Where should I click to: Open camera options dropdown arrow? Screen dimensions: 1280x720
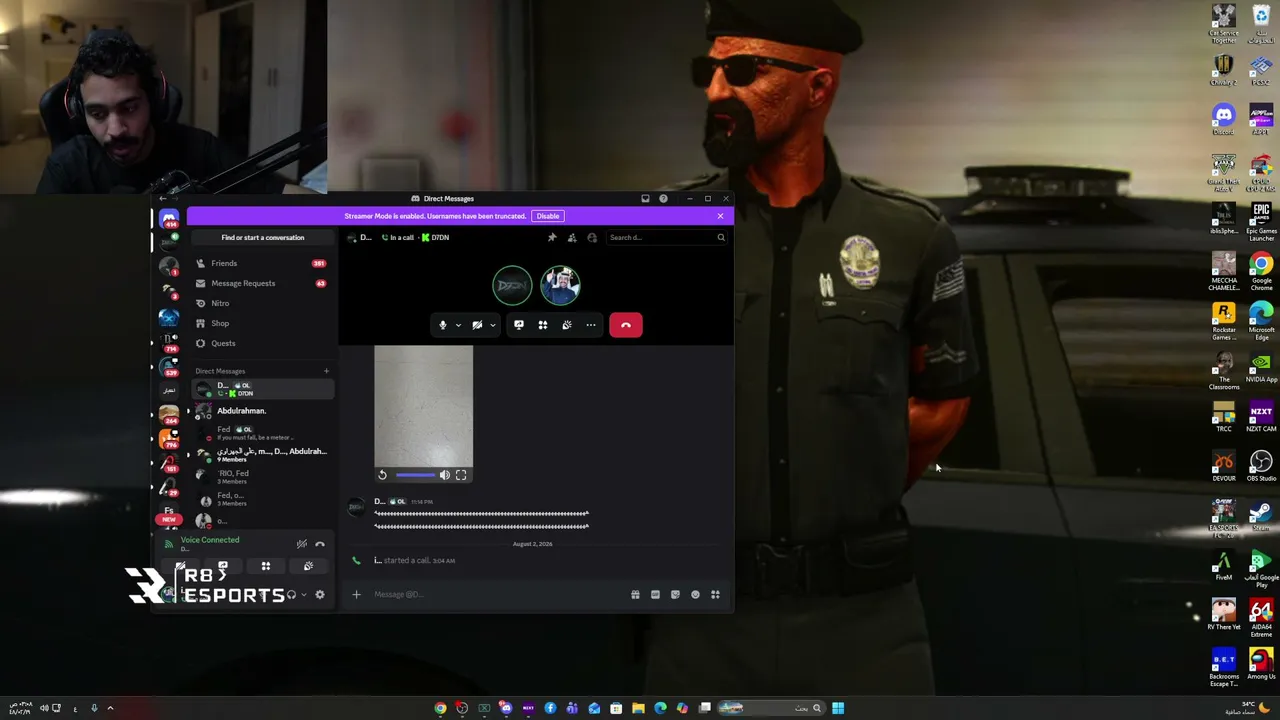492,325
